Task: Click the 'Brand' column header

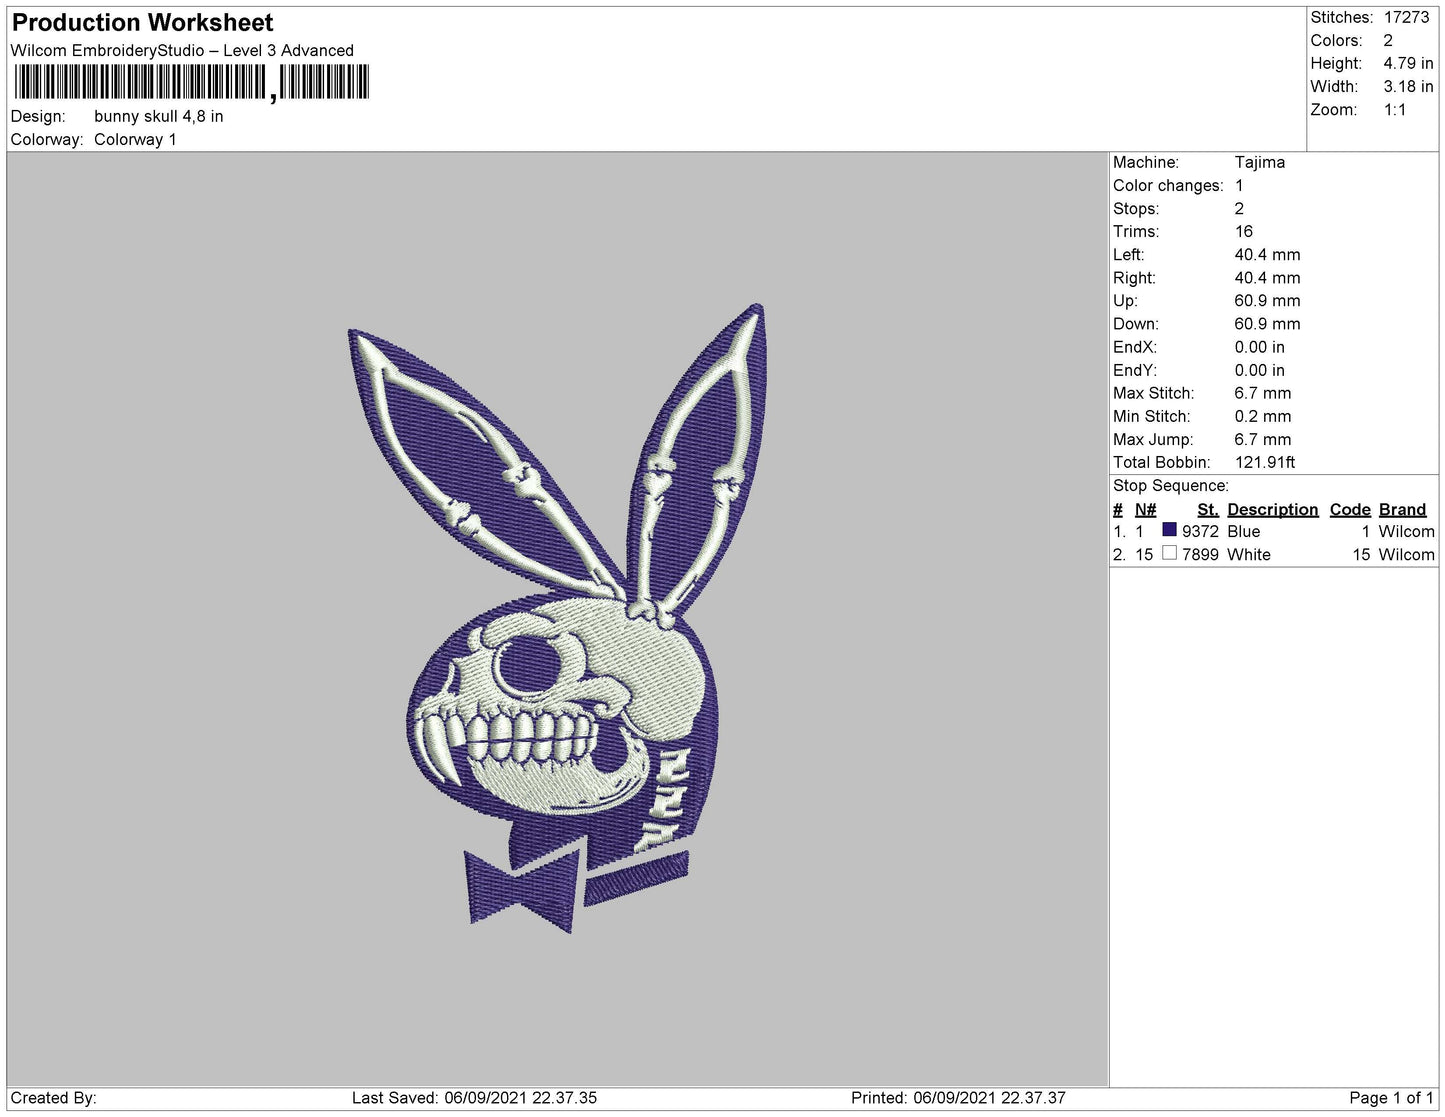Action: point(1402,509)
